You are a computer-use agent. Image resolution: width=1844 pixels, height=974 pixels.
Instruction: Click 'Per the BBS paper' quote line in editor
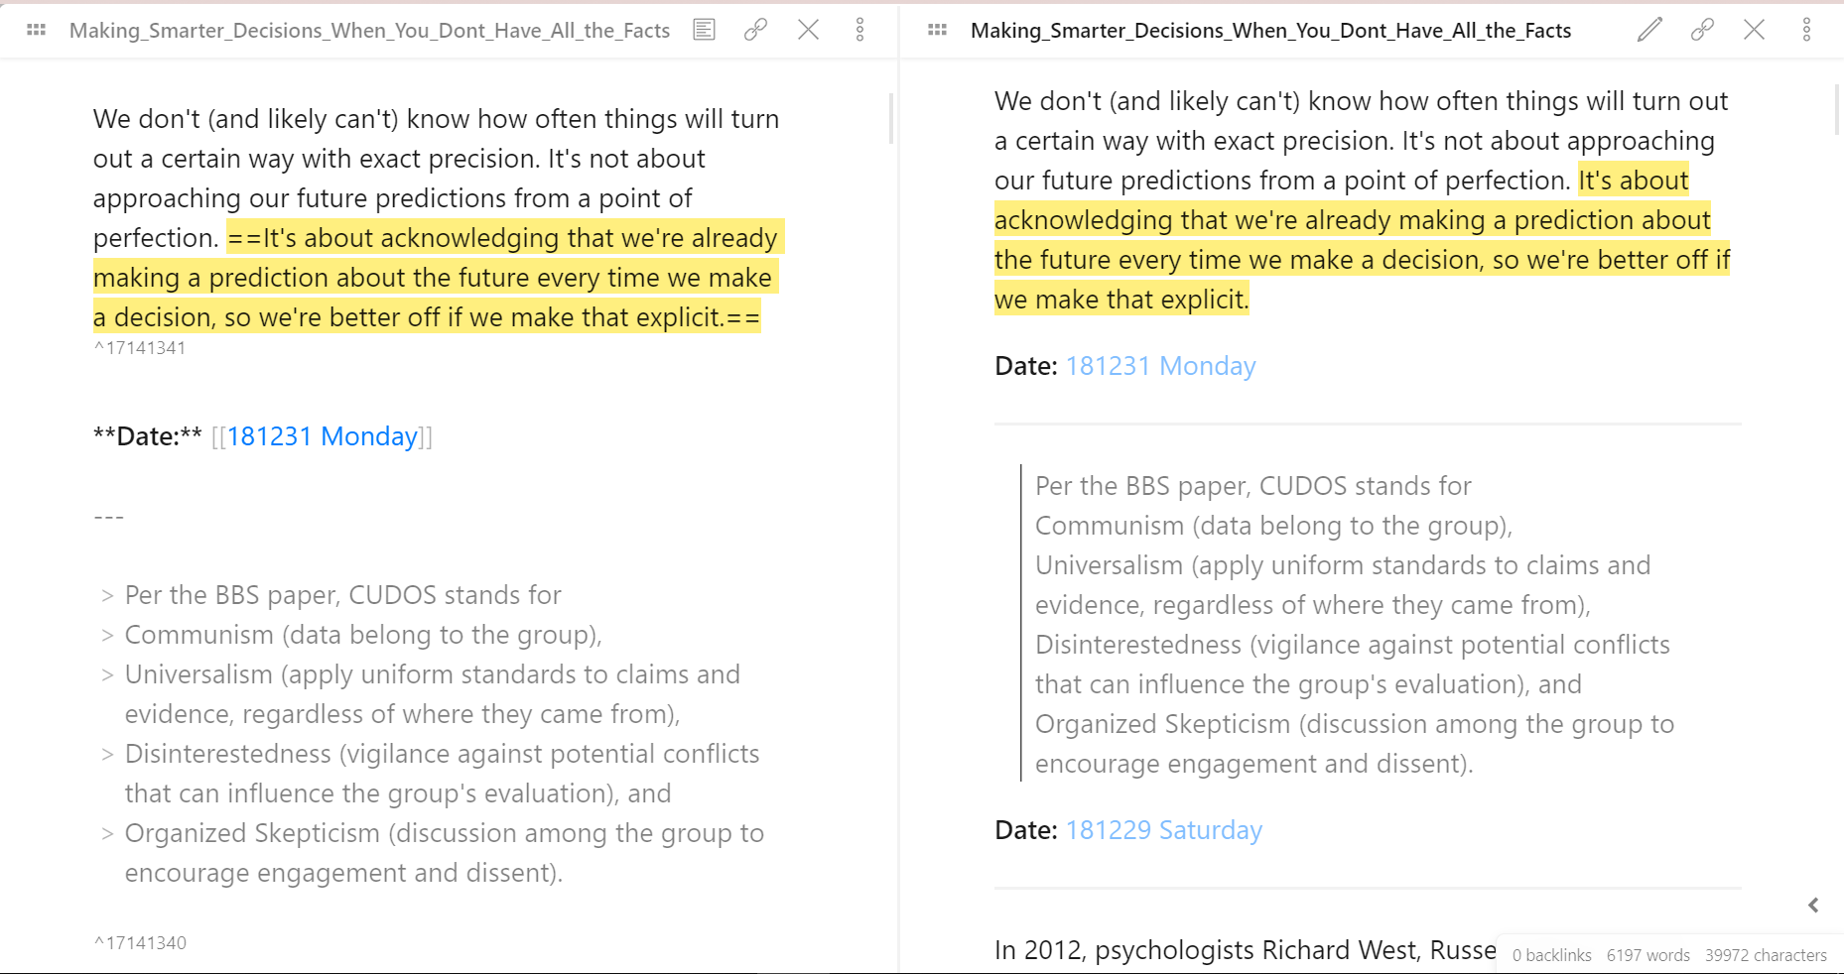[343, 595]
